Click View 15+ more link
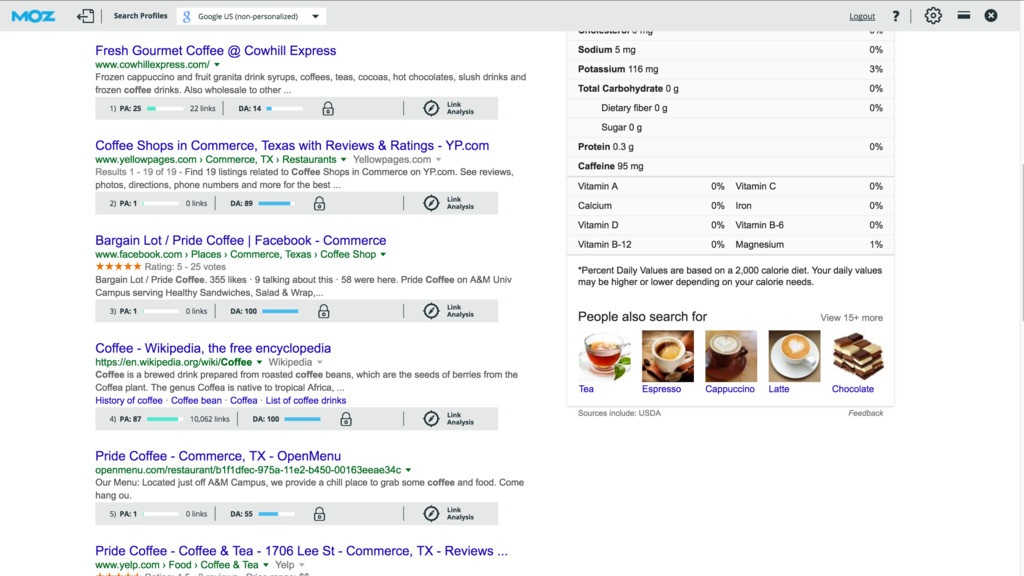Screen dimensions: 1024x576 (852, 318)
